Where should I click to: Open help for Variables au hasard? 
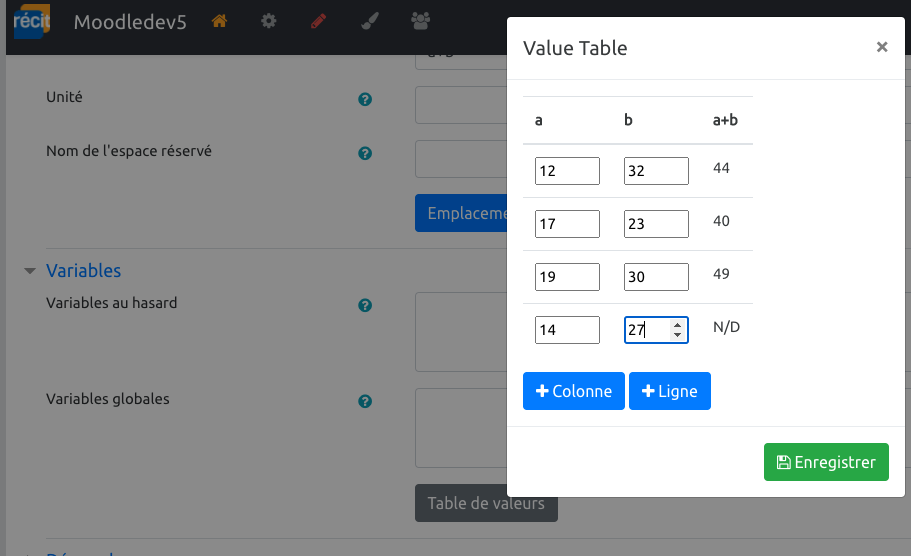tap(365, 306)
